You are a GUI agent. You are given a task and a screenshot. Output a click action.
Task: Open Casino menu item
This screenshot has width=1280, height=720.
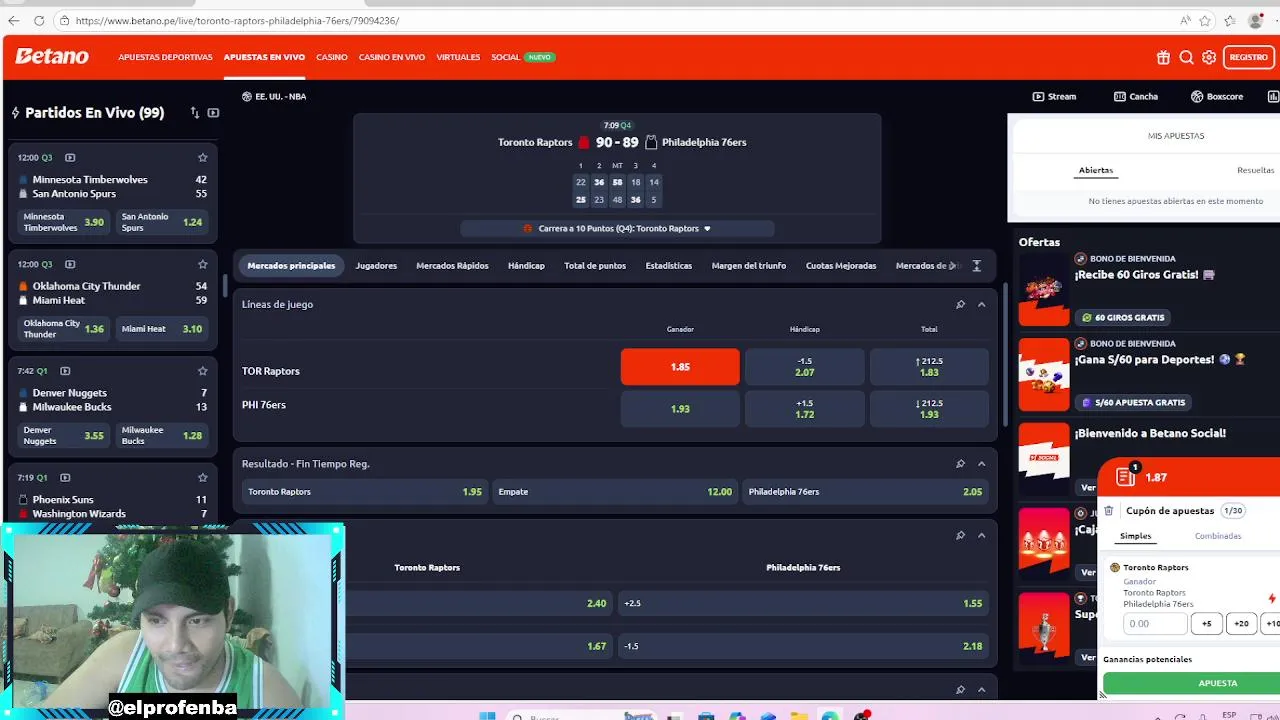coord(332,57)
